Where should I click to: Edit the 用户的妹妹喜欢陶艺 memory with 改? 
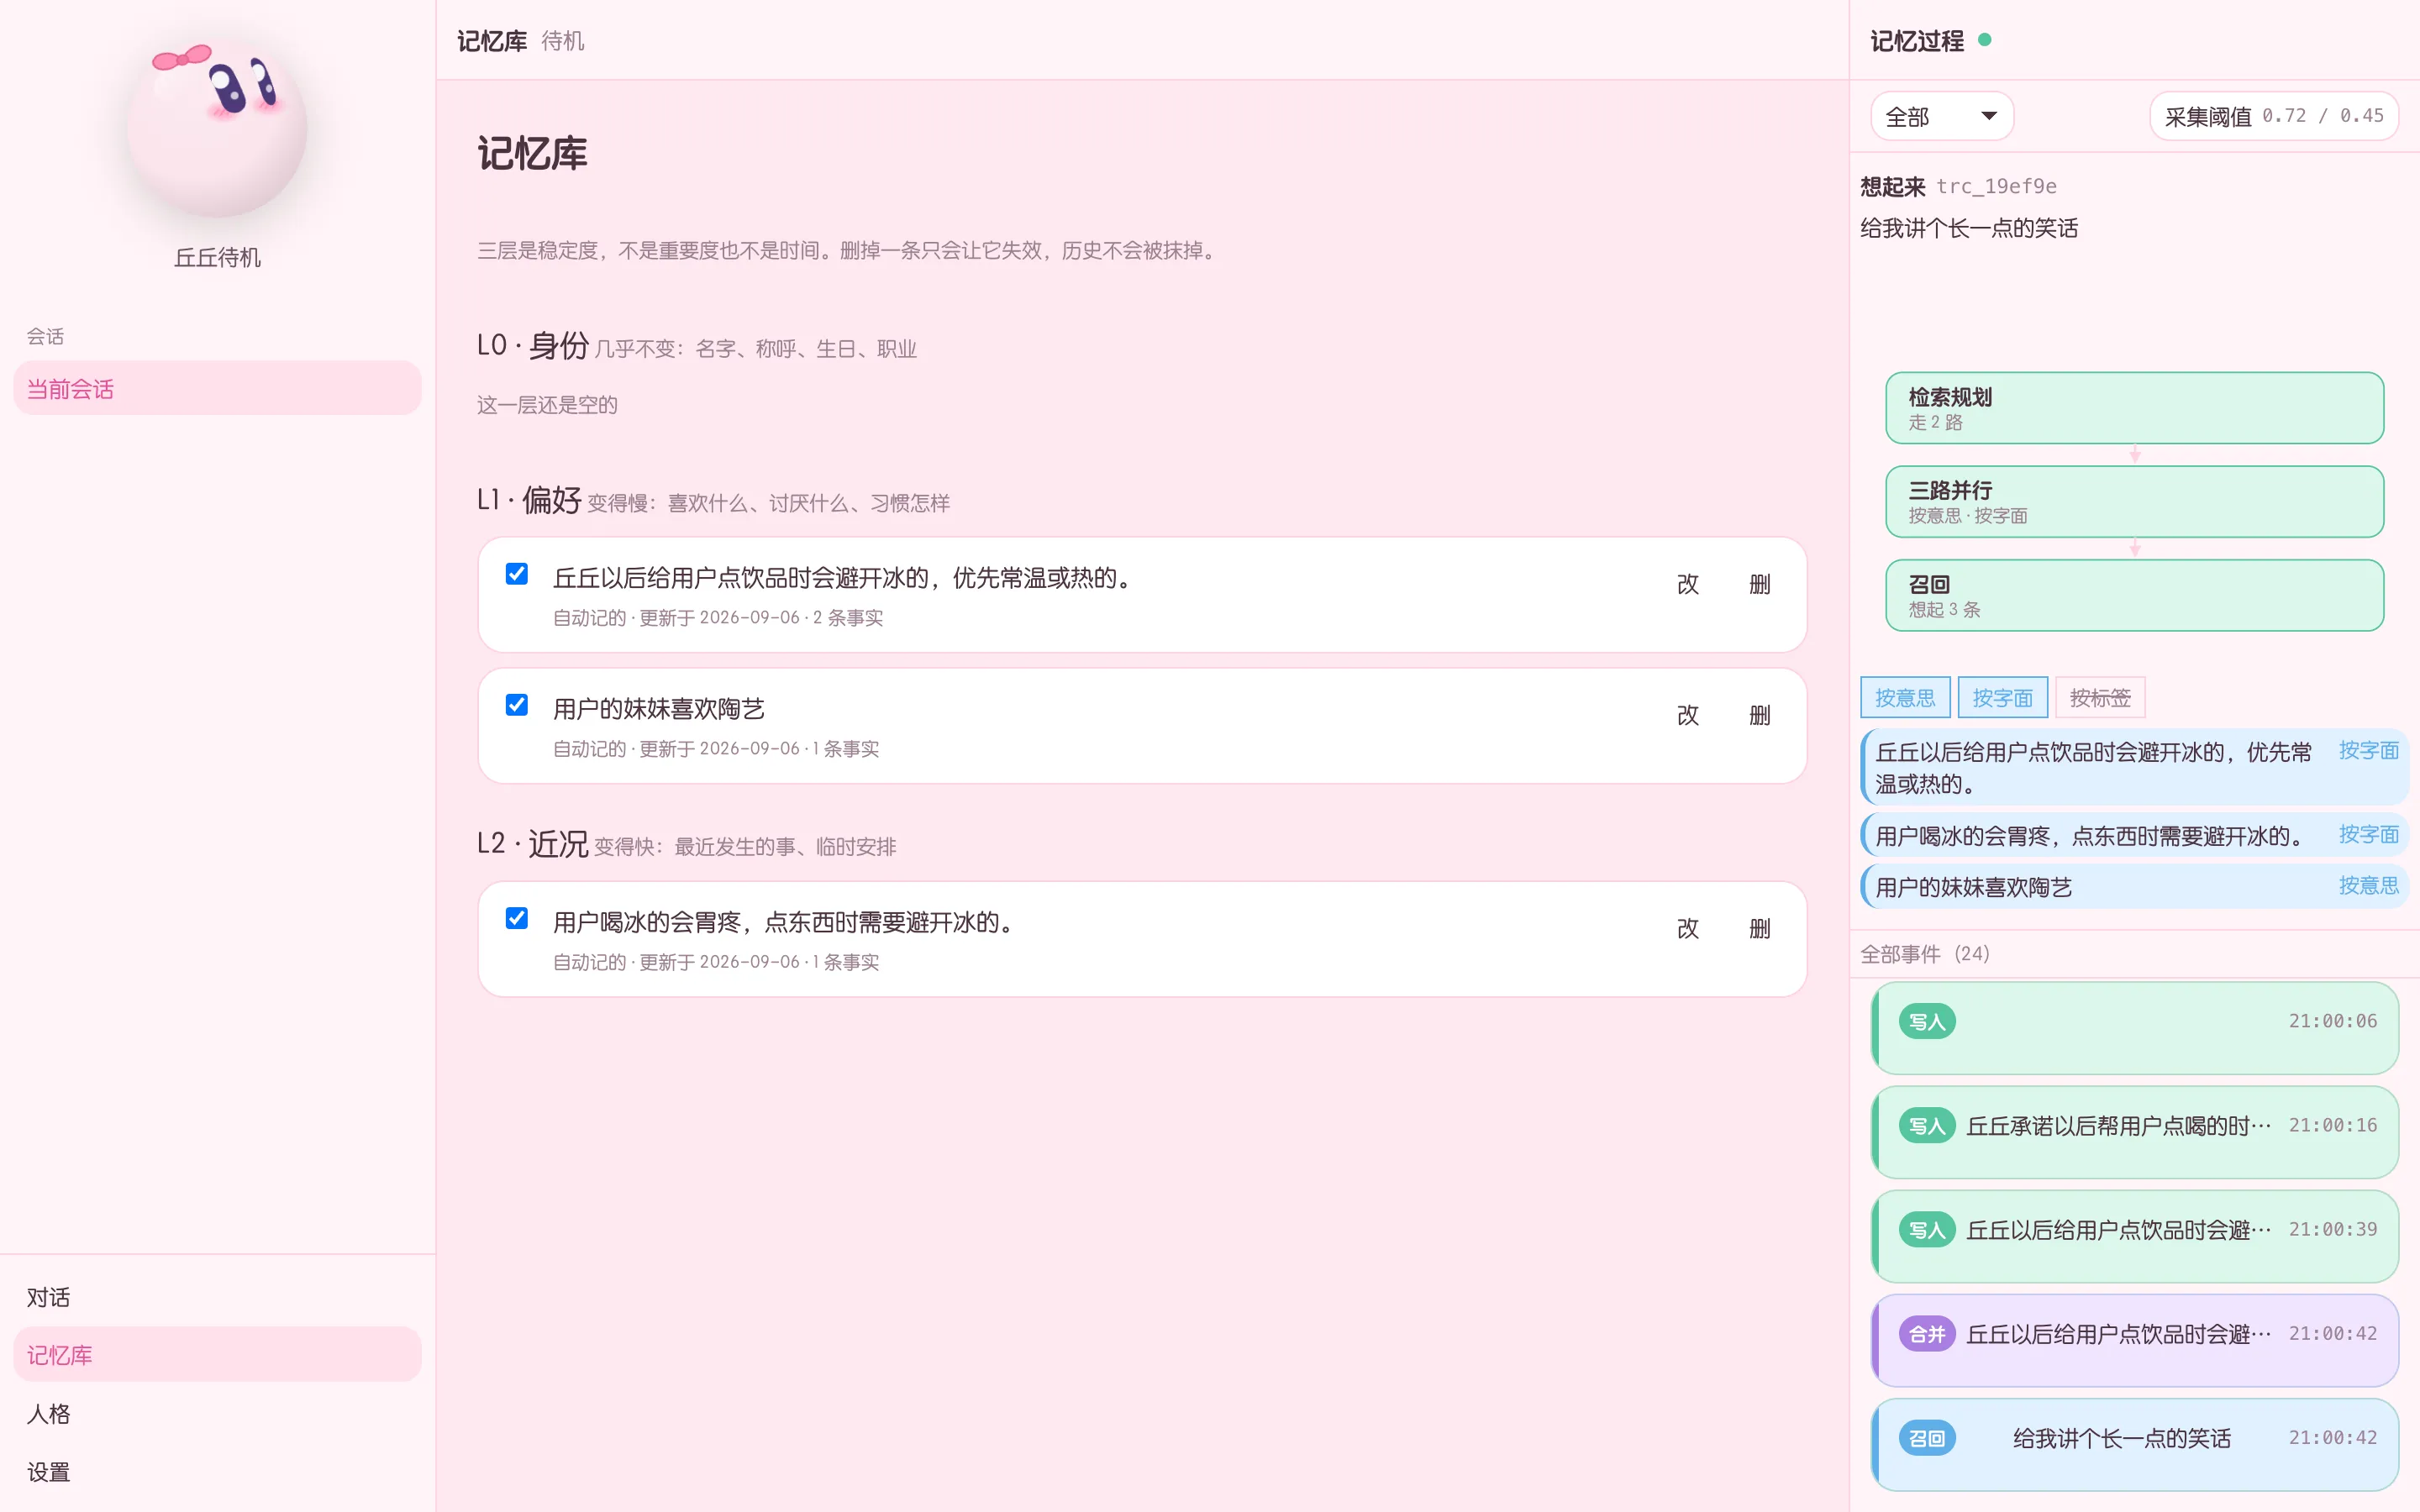(1688, 715)
